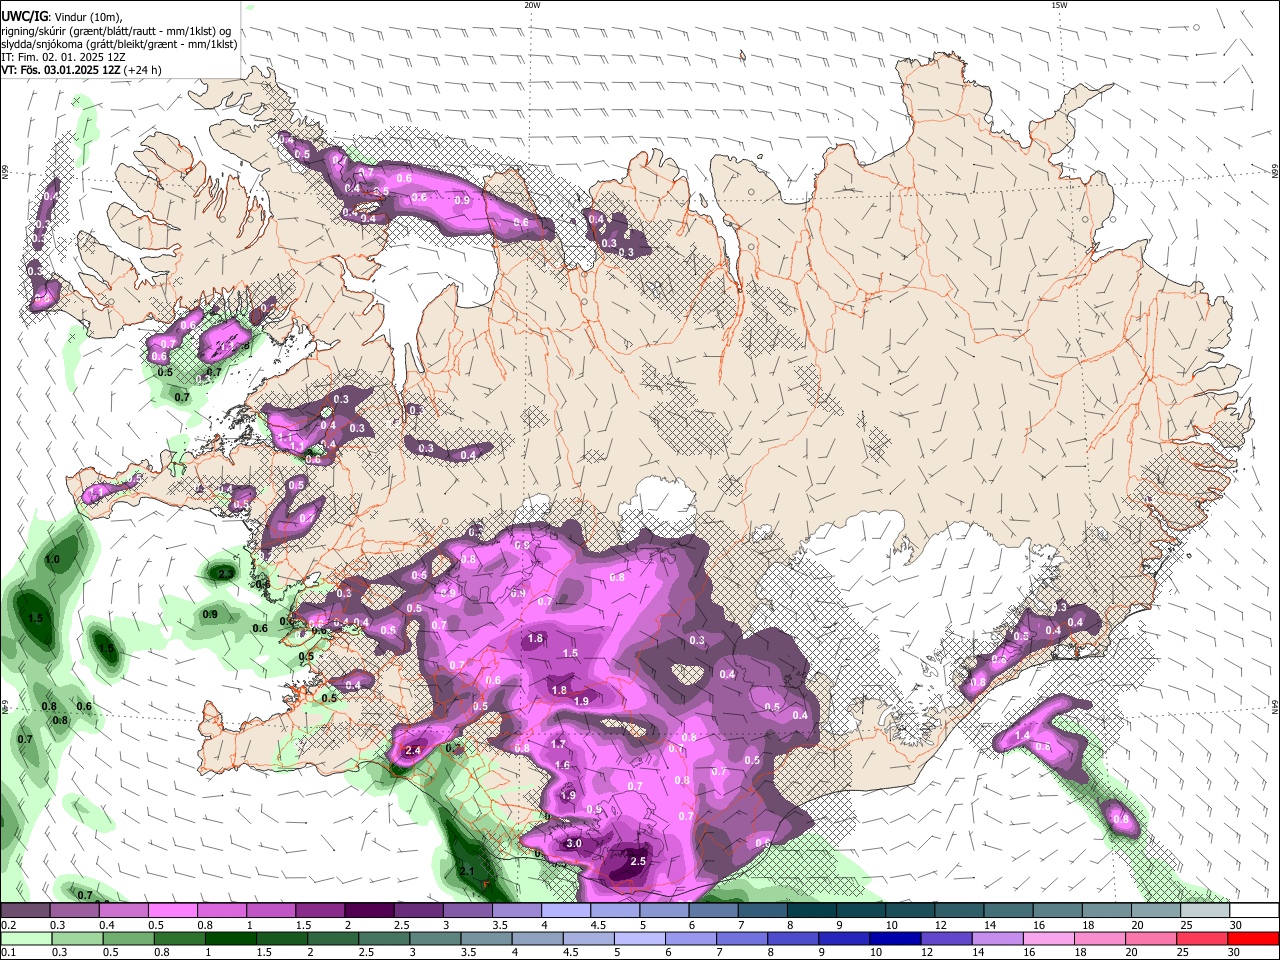
Task: Click the 'VT: Fös. 03.01.2025 12Z' valid time line
Action: pos(81,70)
